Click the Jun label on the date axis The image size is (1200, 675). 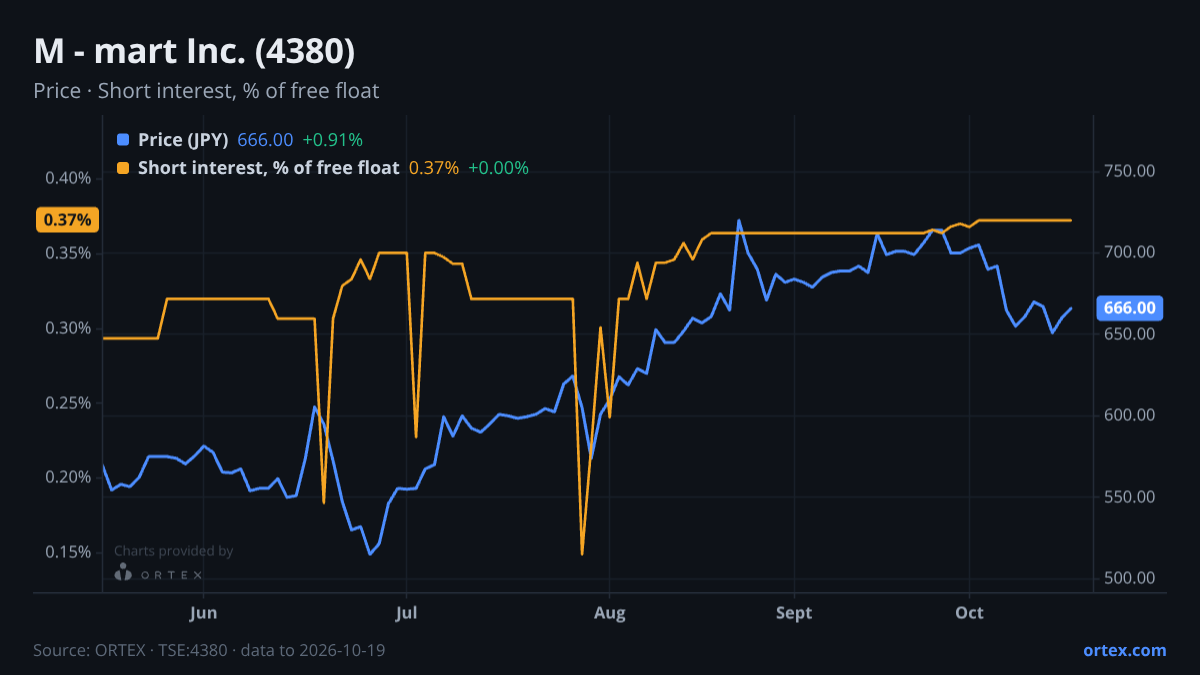point(203,612)
